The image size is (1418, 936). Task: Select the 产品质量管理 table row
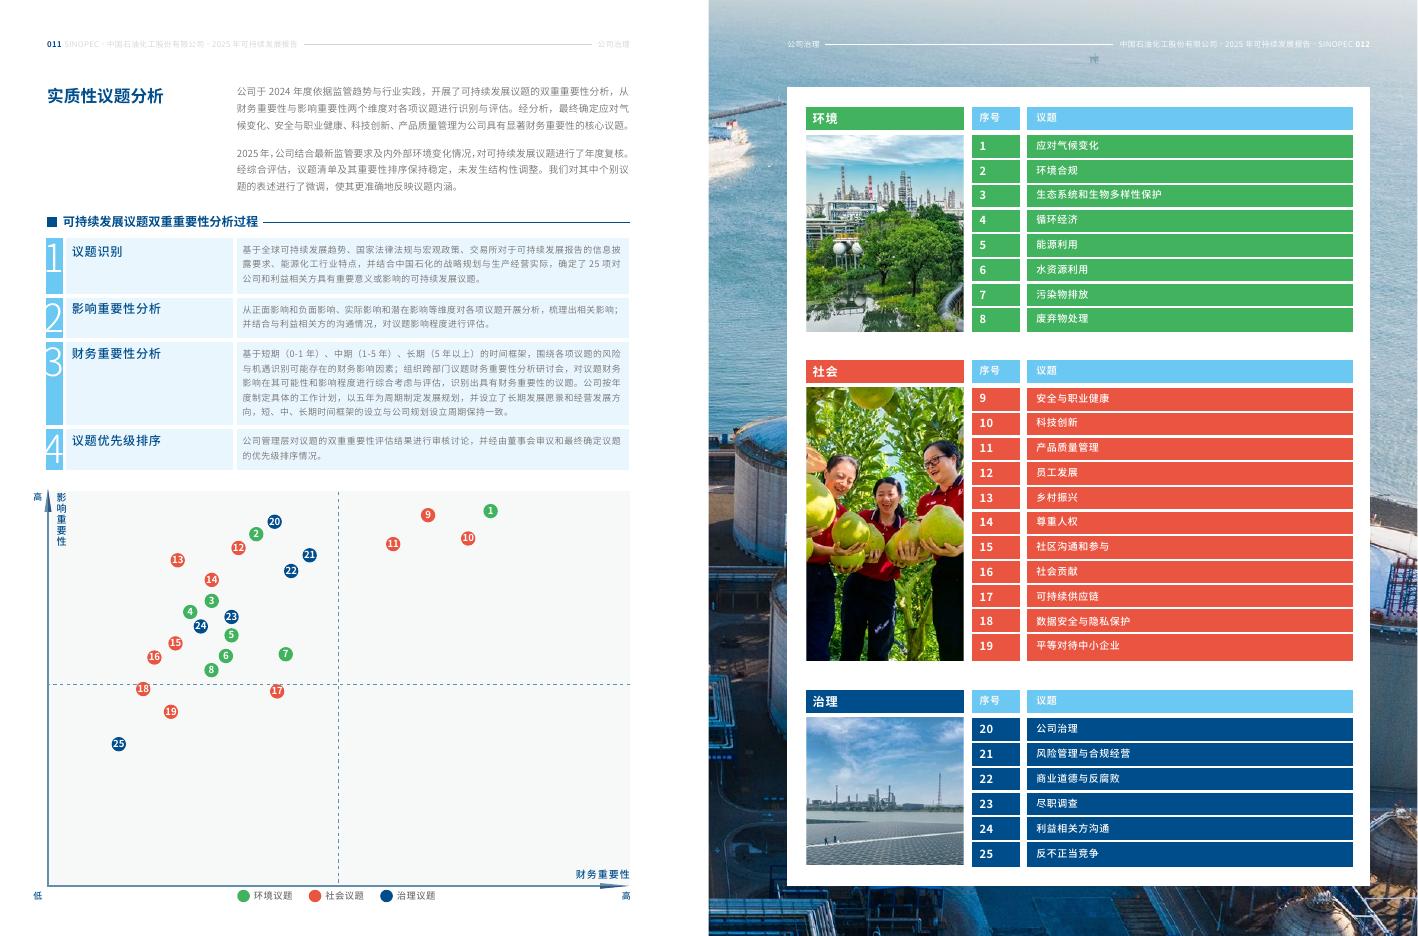click(x=1162, y=448)
